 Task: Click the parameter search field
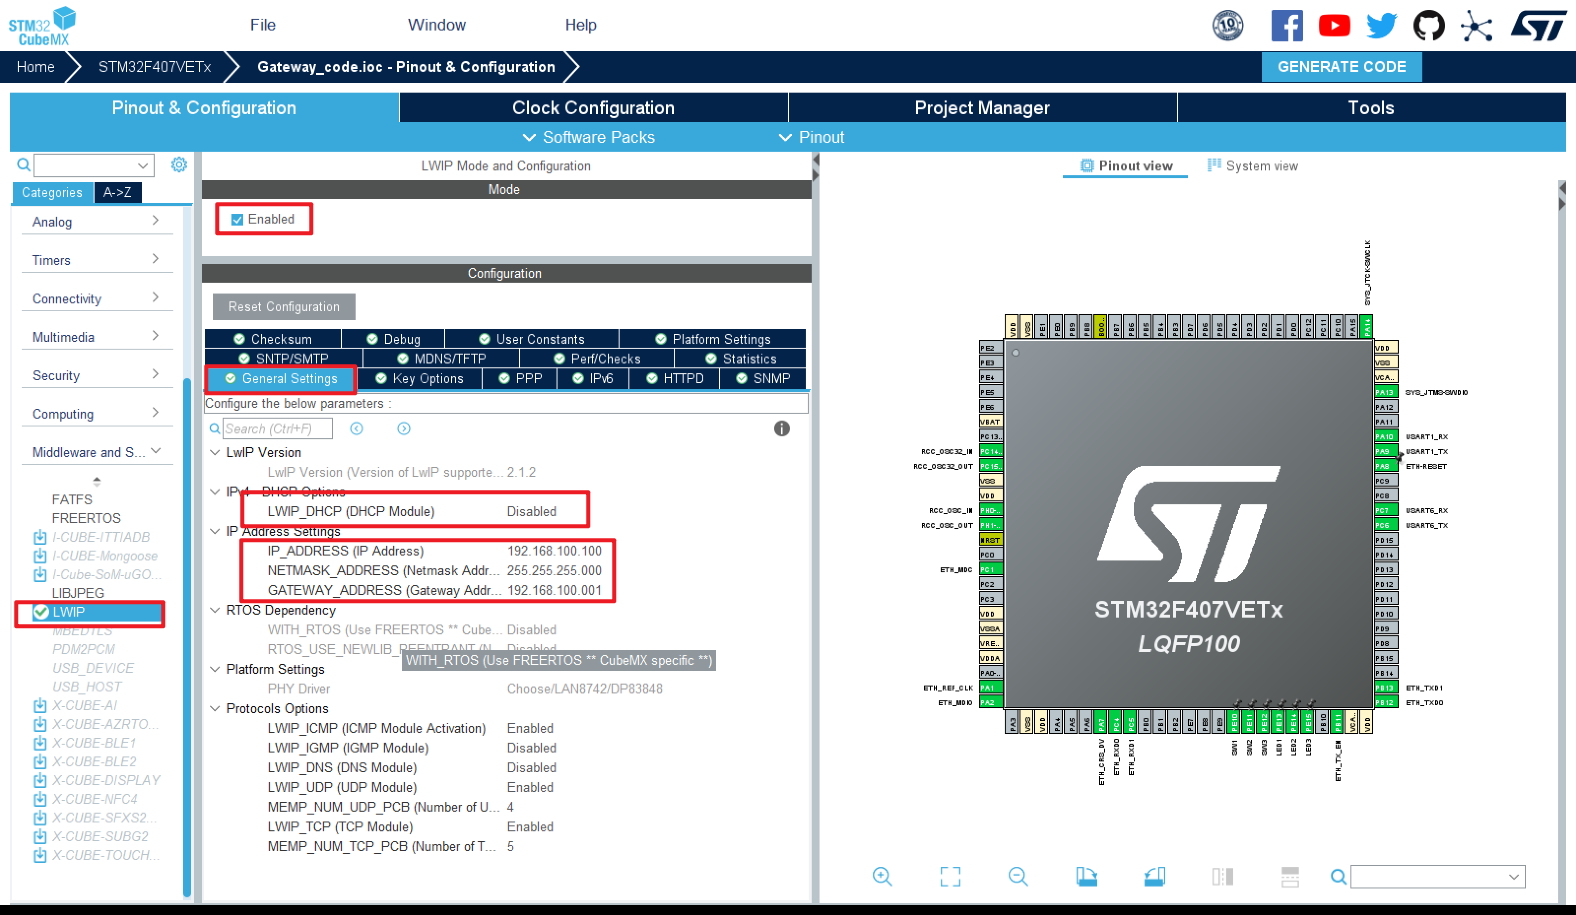coord(277,428)
